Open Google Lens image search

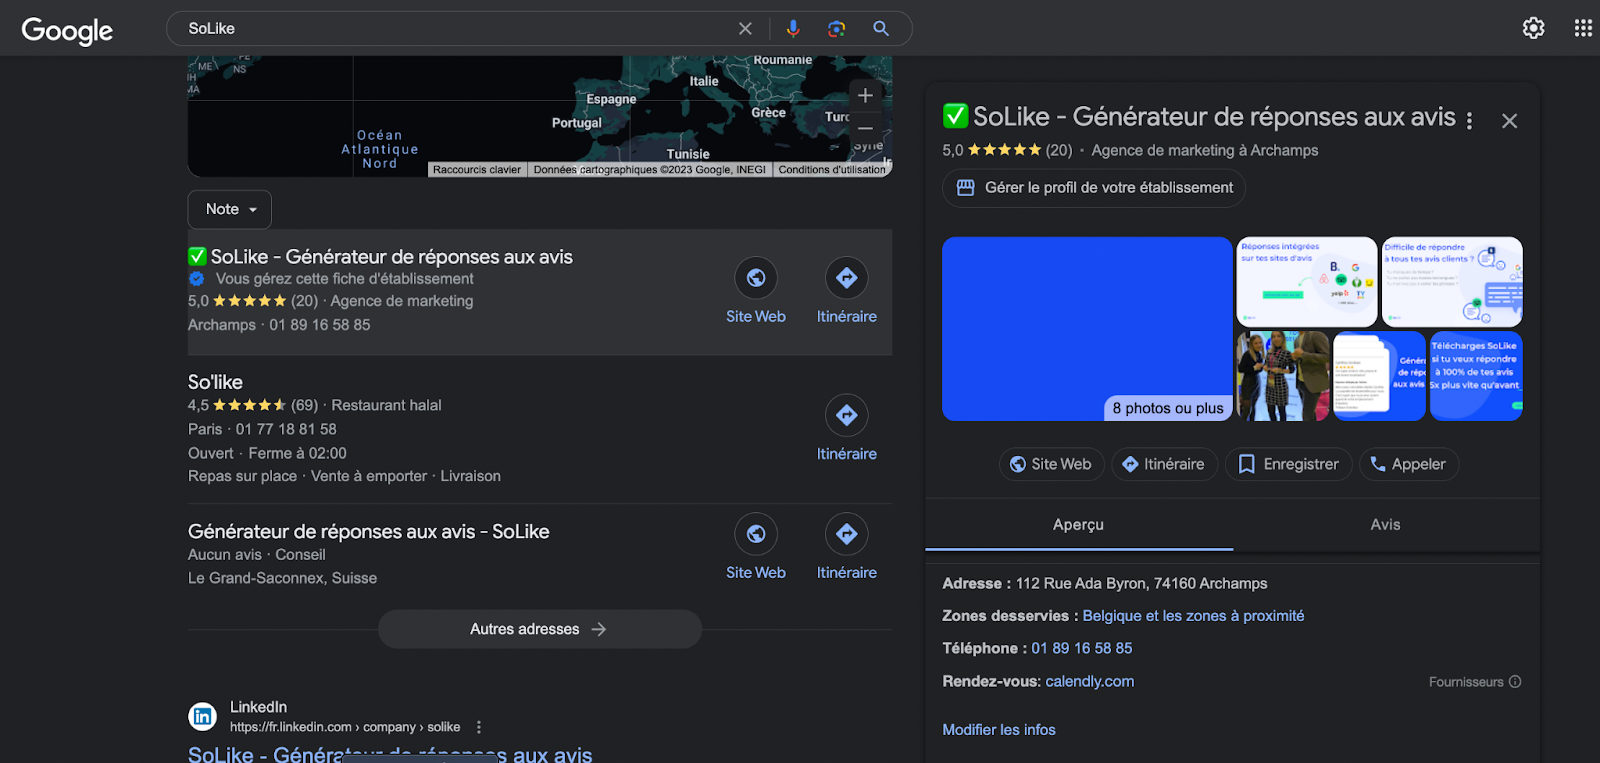tap(837, 29)
